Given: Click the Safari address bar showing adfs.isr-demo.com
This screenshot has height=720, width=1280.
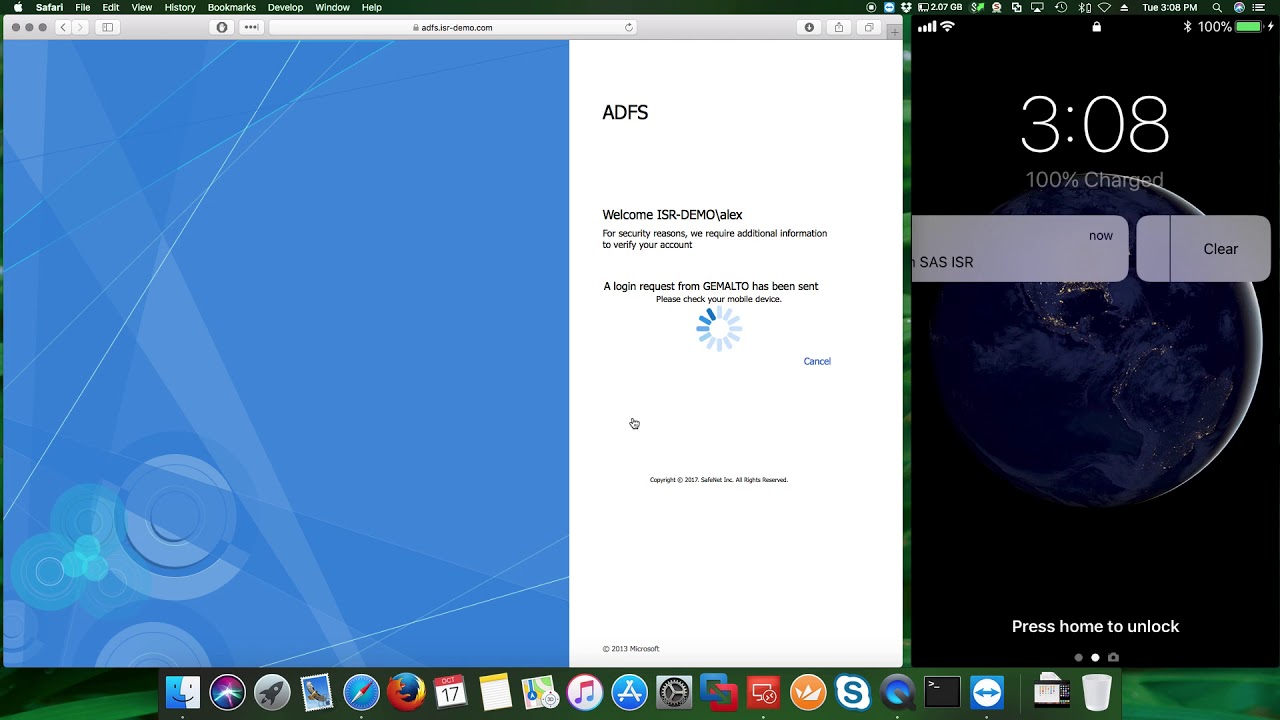Looking at the screenshot, I should point(452,27).
